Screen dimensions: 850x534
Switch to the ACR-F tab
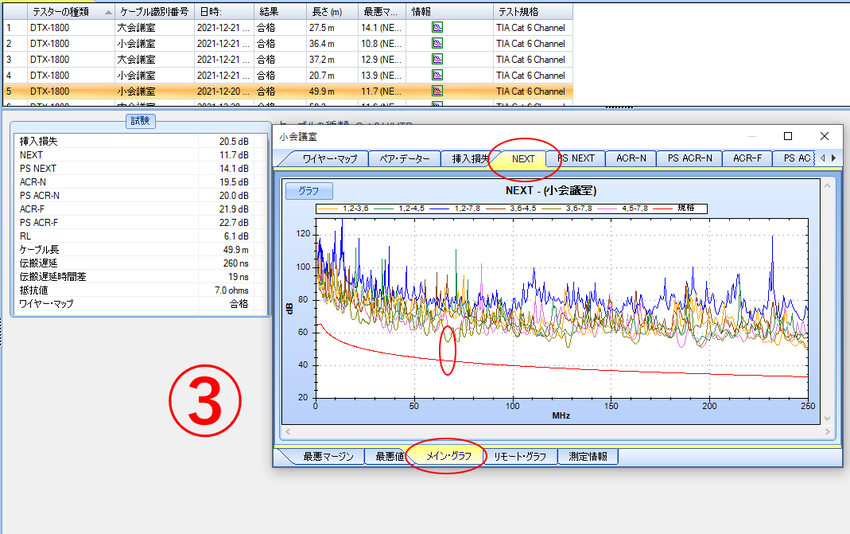(748, 158)
